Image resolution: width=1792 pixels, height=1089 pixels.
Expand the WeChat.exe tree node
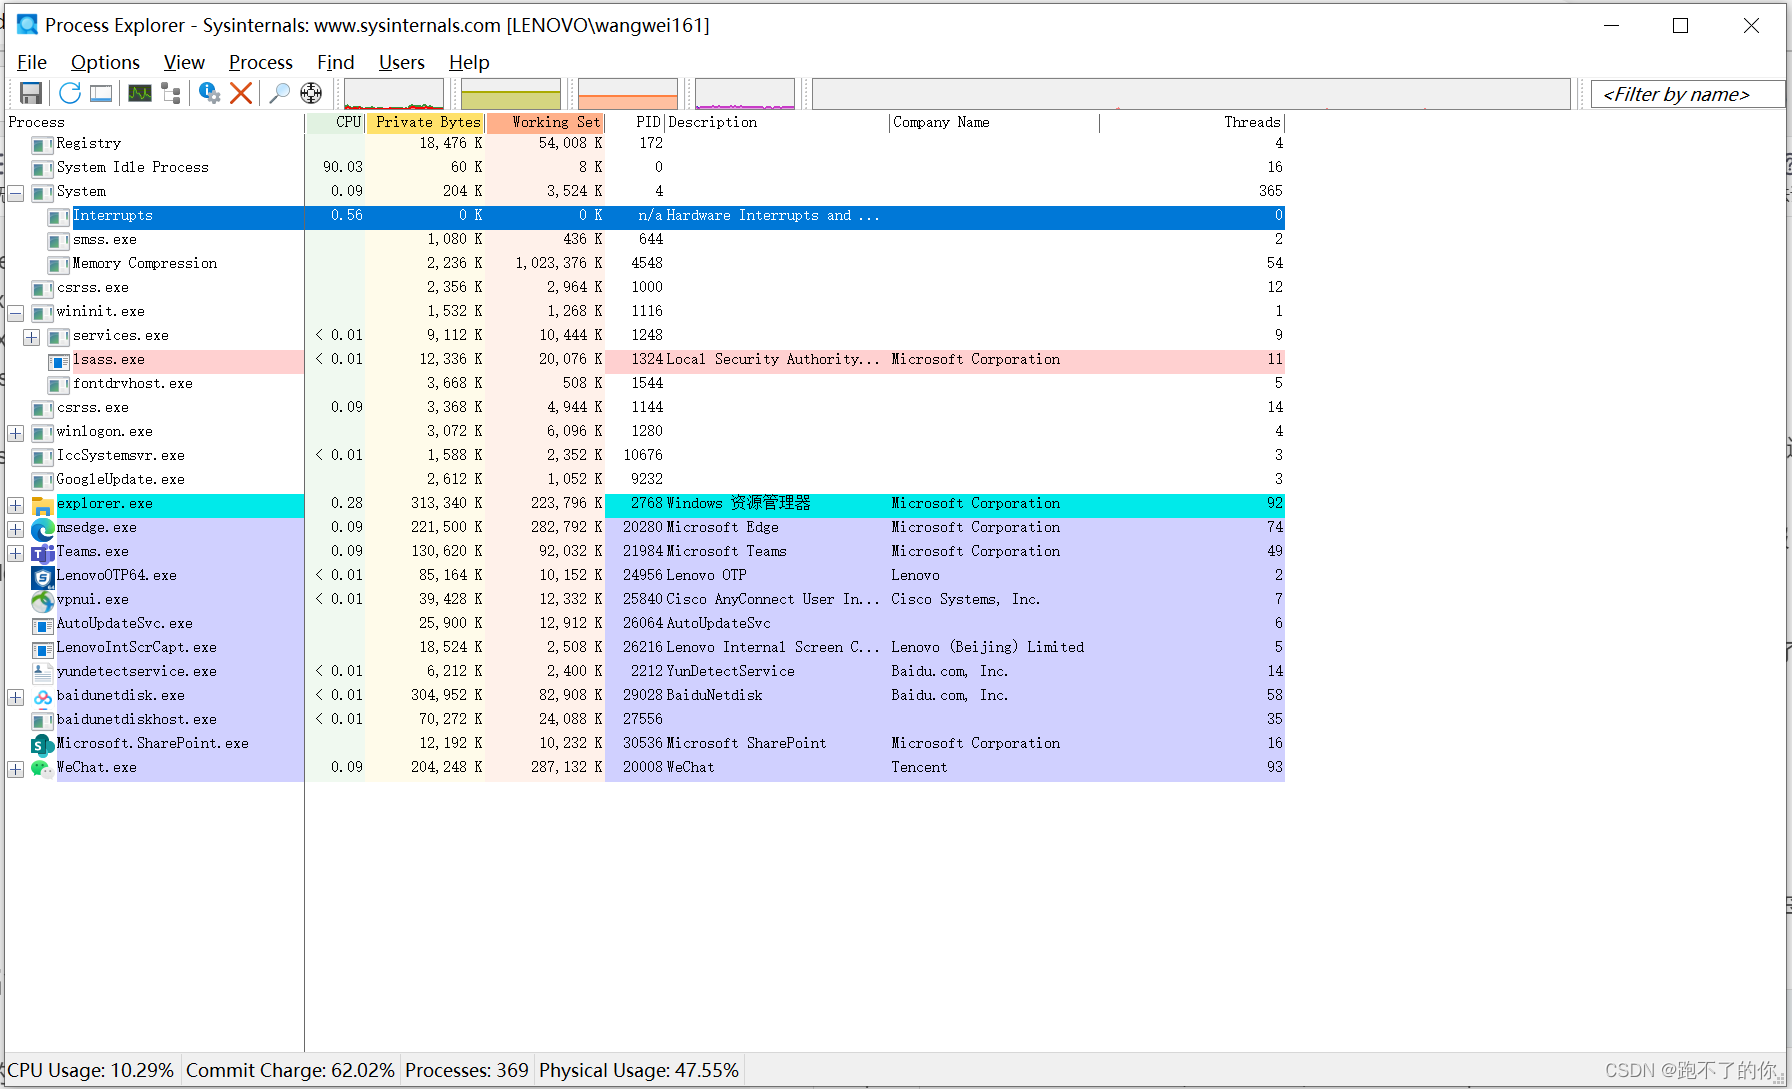tap(16, 769)
